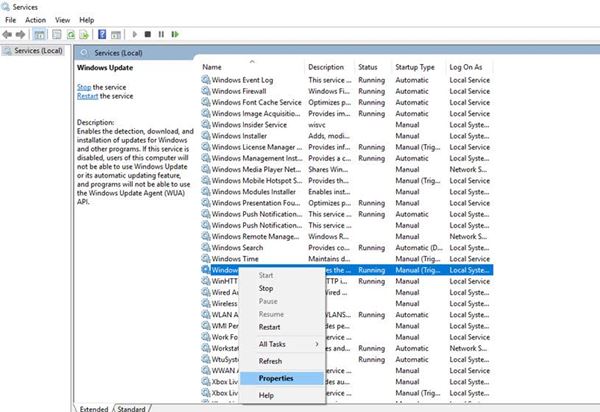The image size is (600, 412).
Task: Select the Windows Presentation Foundation row
Action: [x=347, y=203]
